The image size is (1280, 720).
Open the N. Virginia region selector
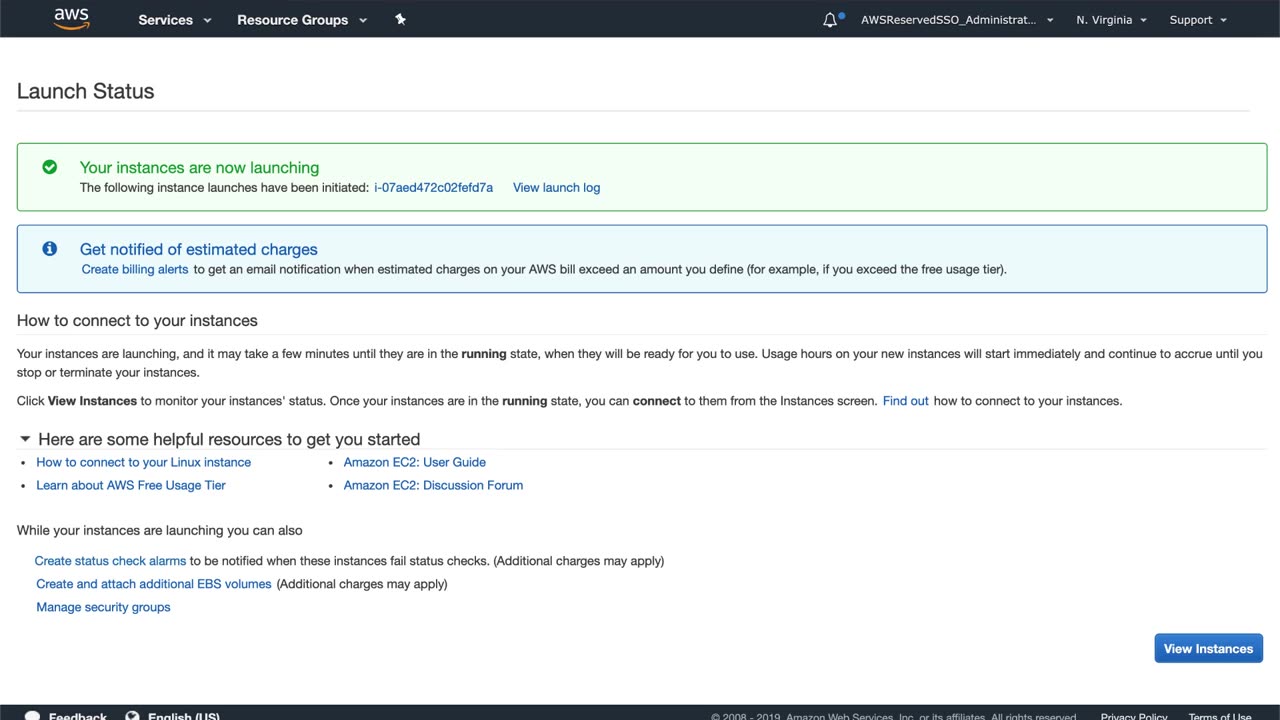[1111, 20]
